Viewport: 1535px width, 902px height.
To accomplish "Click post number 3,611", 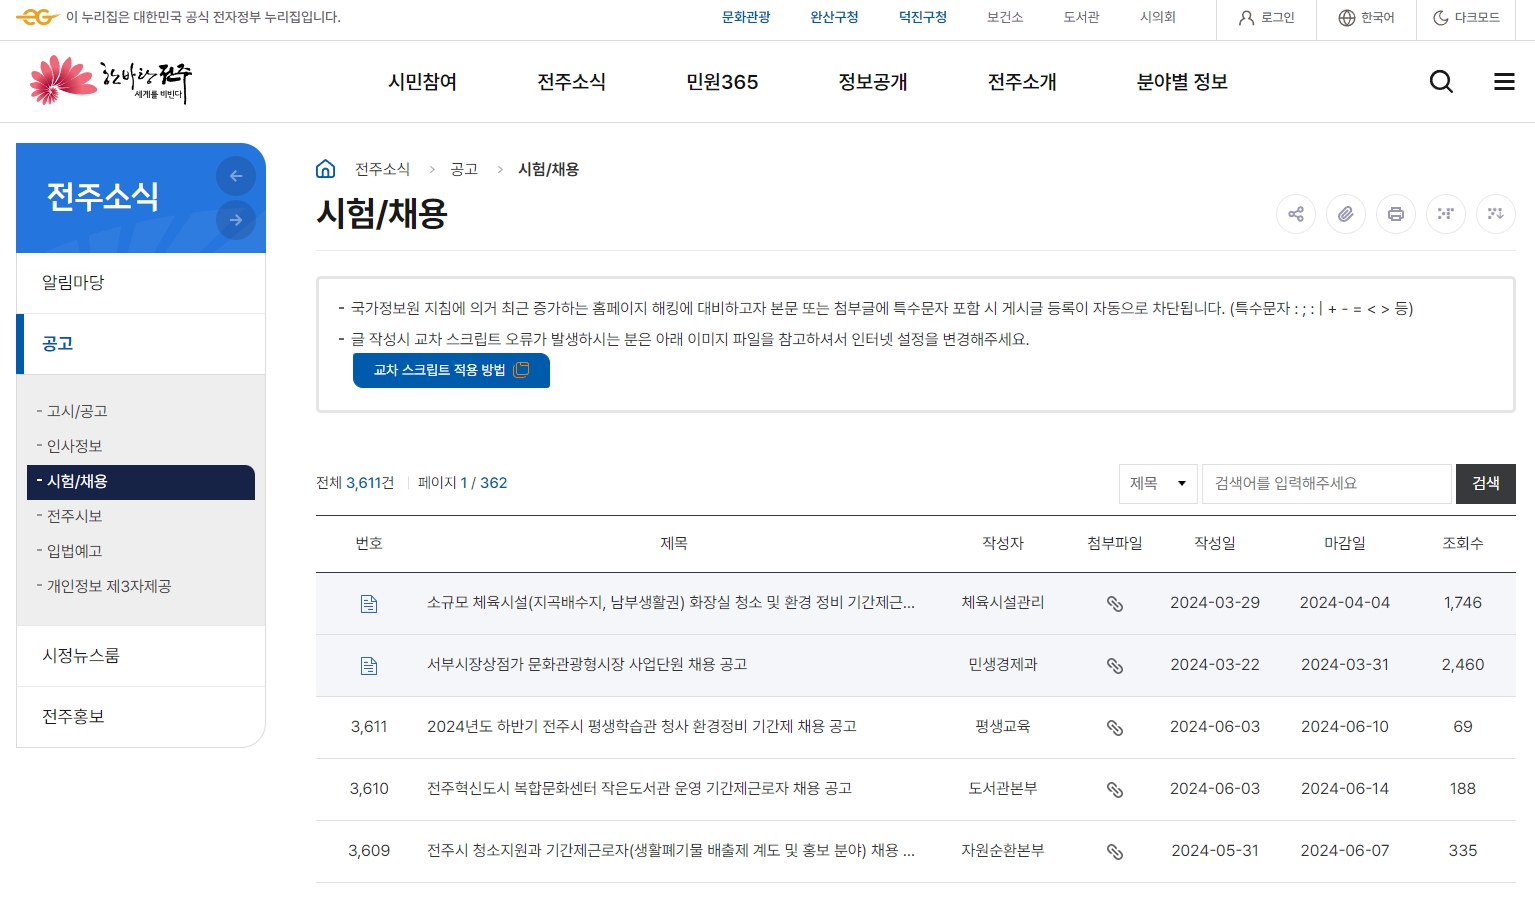I will coord(369,727).
